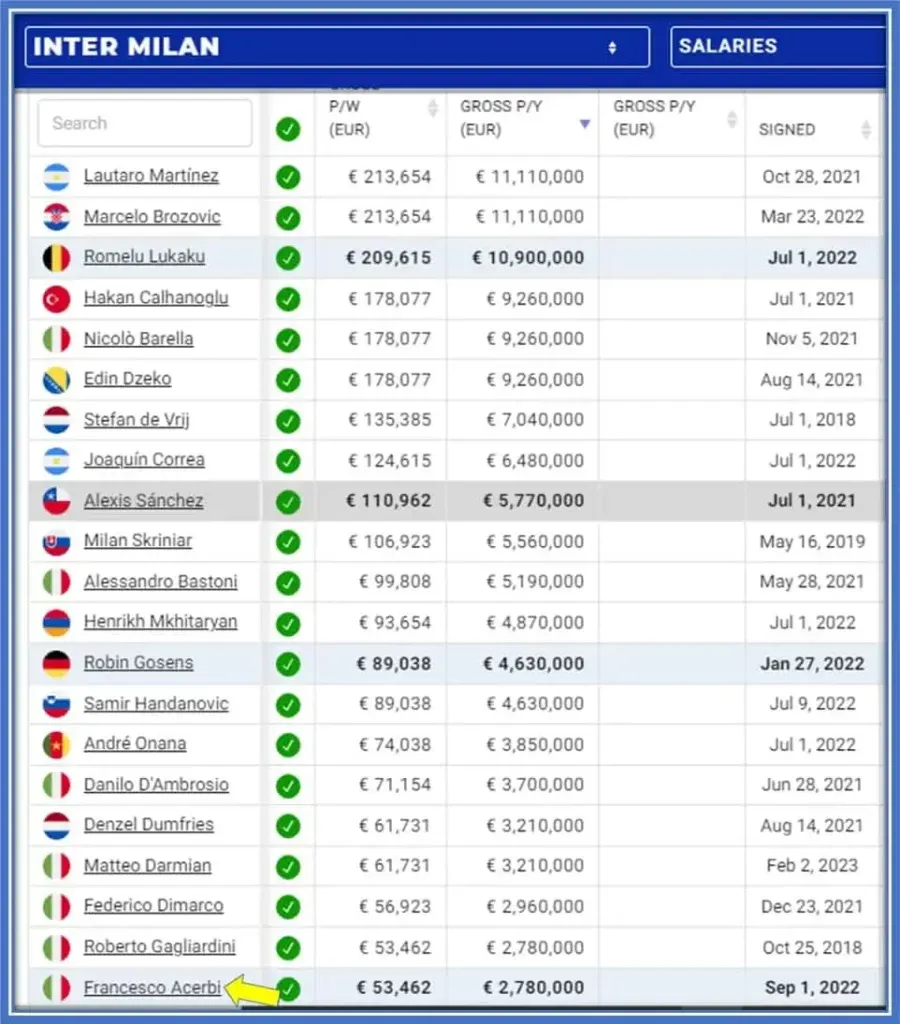The height and width of the screenshot is (1024, 900).
Task: Click Cameroon flag beside André Onana
Action: coord(56,745)
